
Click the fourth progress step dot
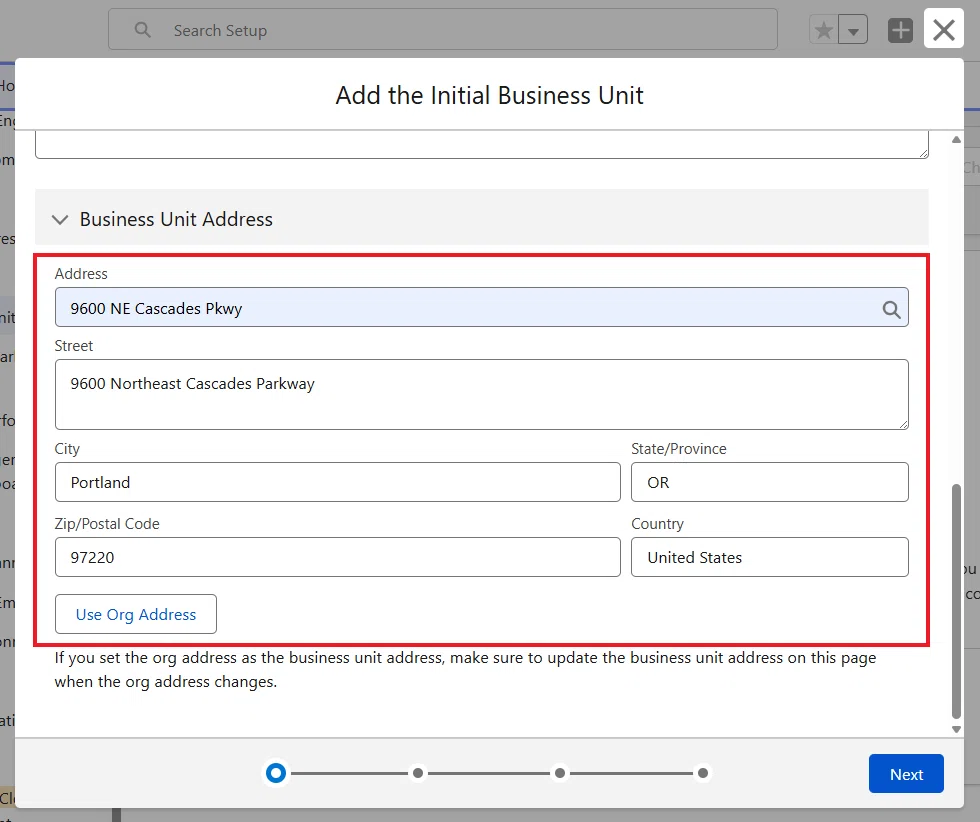pos(702,773)
